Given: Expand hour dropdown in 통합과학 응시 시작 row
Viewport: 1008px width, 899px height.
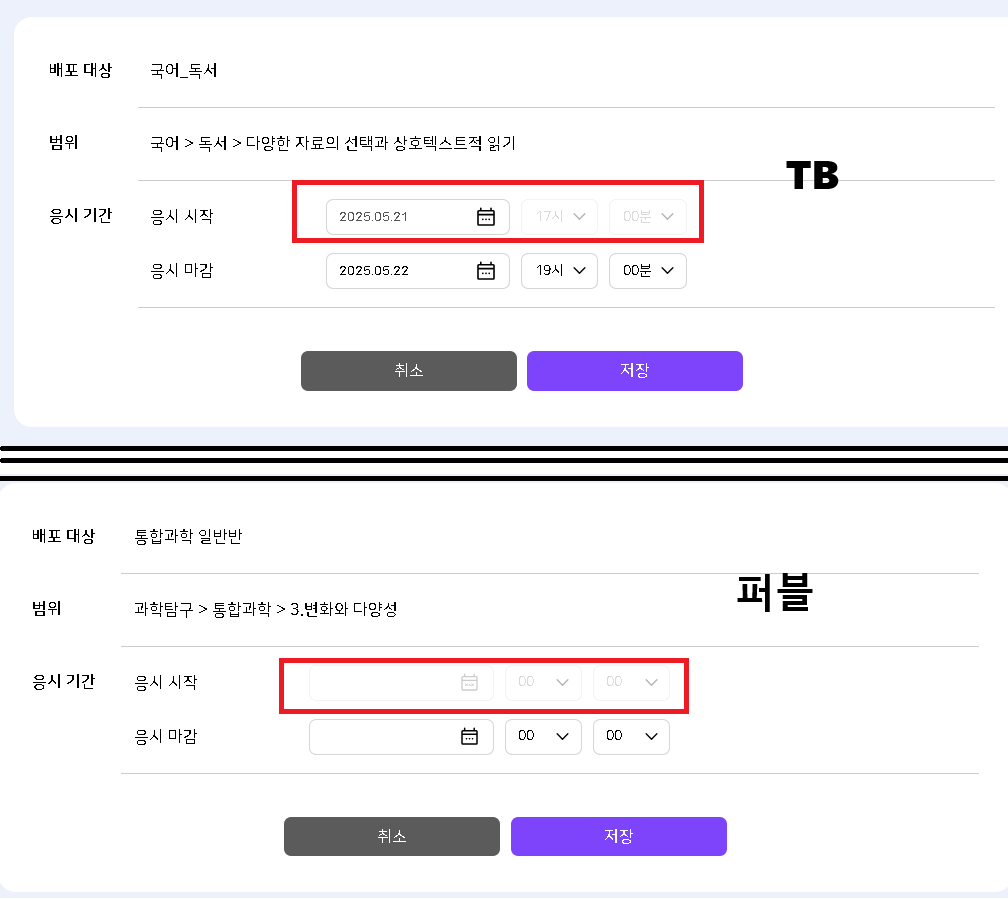Looking at the screenshot, I should point(543,683).
